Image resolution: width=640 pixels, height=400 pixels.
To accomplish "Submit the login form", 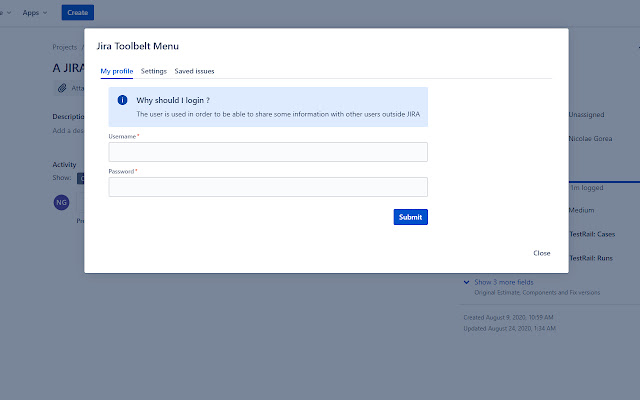I will (411, 217).
